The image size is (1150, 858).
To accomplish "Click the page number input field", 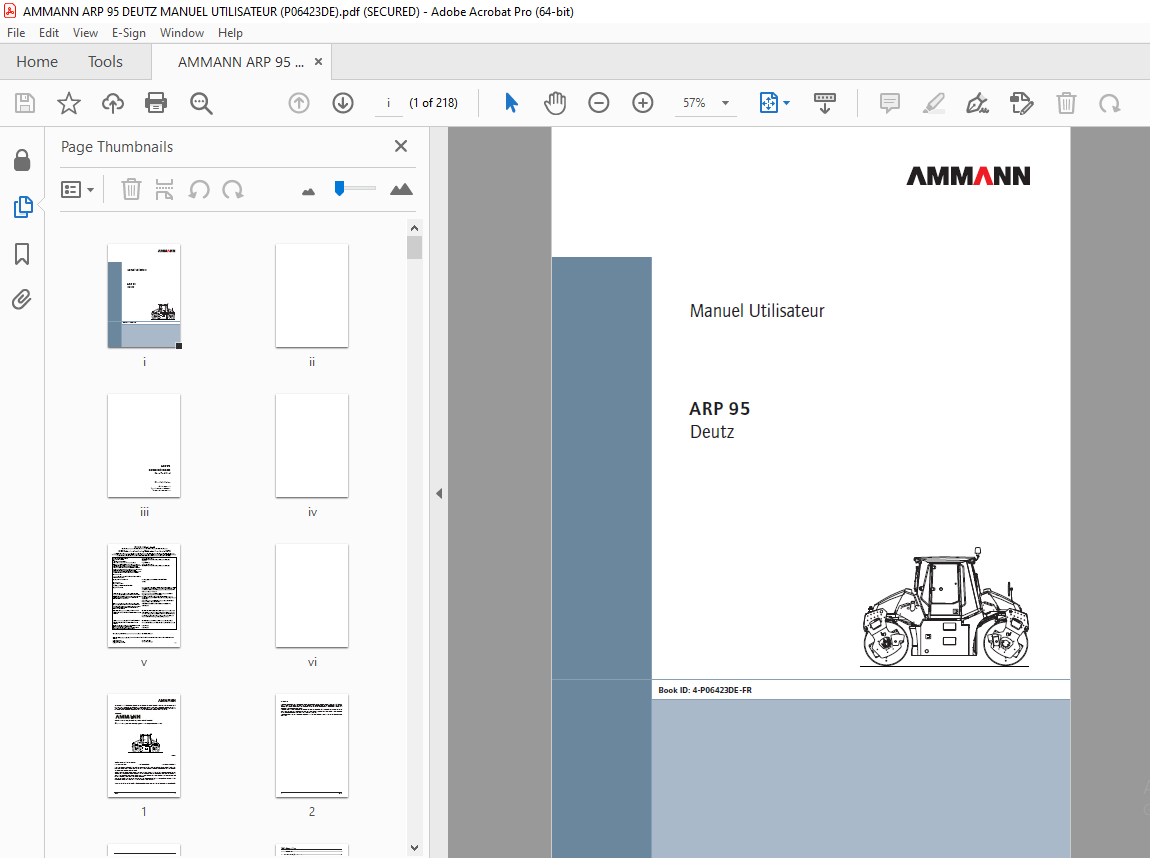I will [x=389, y=103].
